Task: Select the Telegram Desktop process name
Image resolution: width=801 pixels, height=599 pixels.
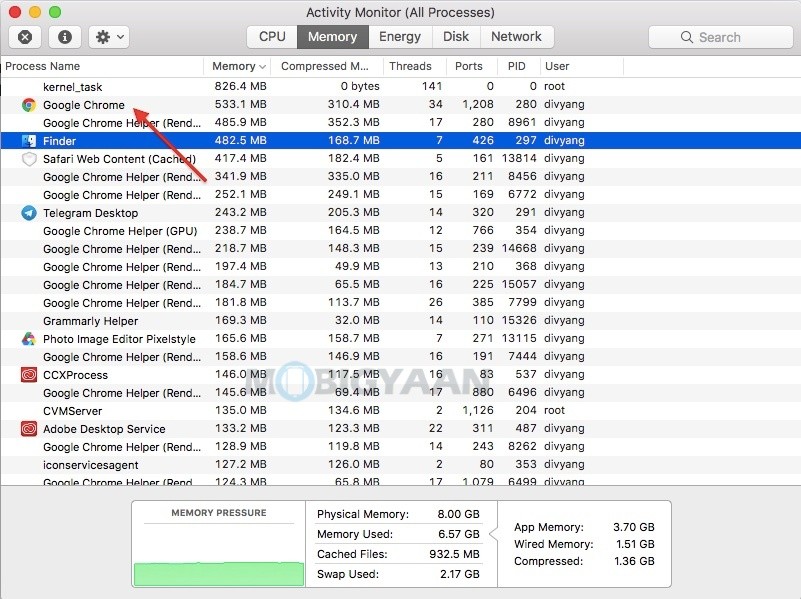Action: click(x=90, y=213)
